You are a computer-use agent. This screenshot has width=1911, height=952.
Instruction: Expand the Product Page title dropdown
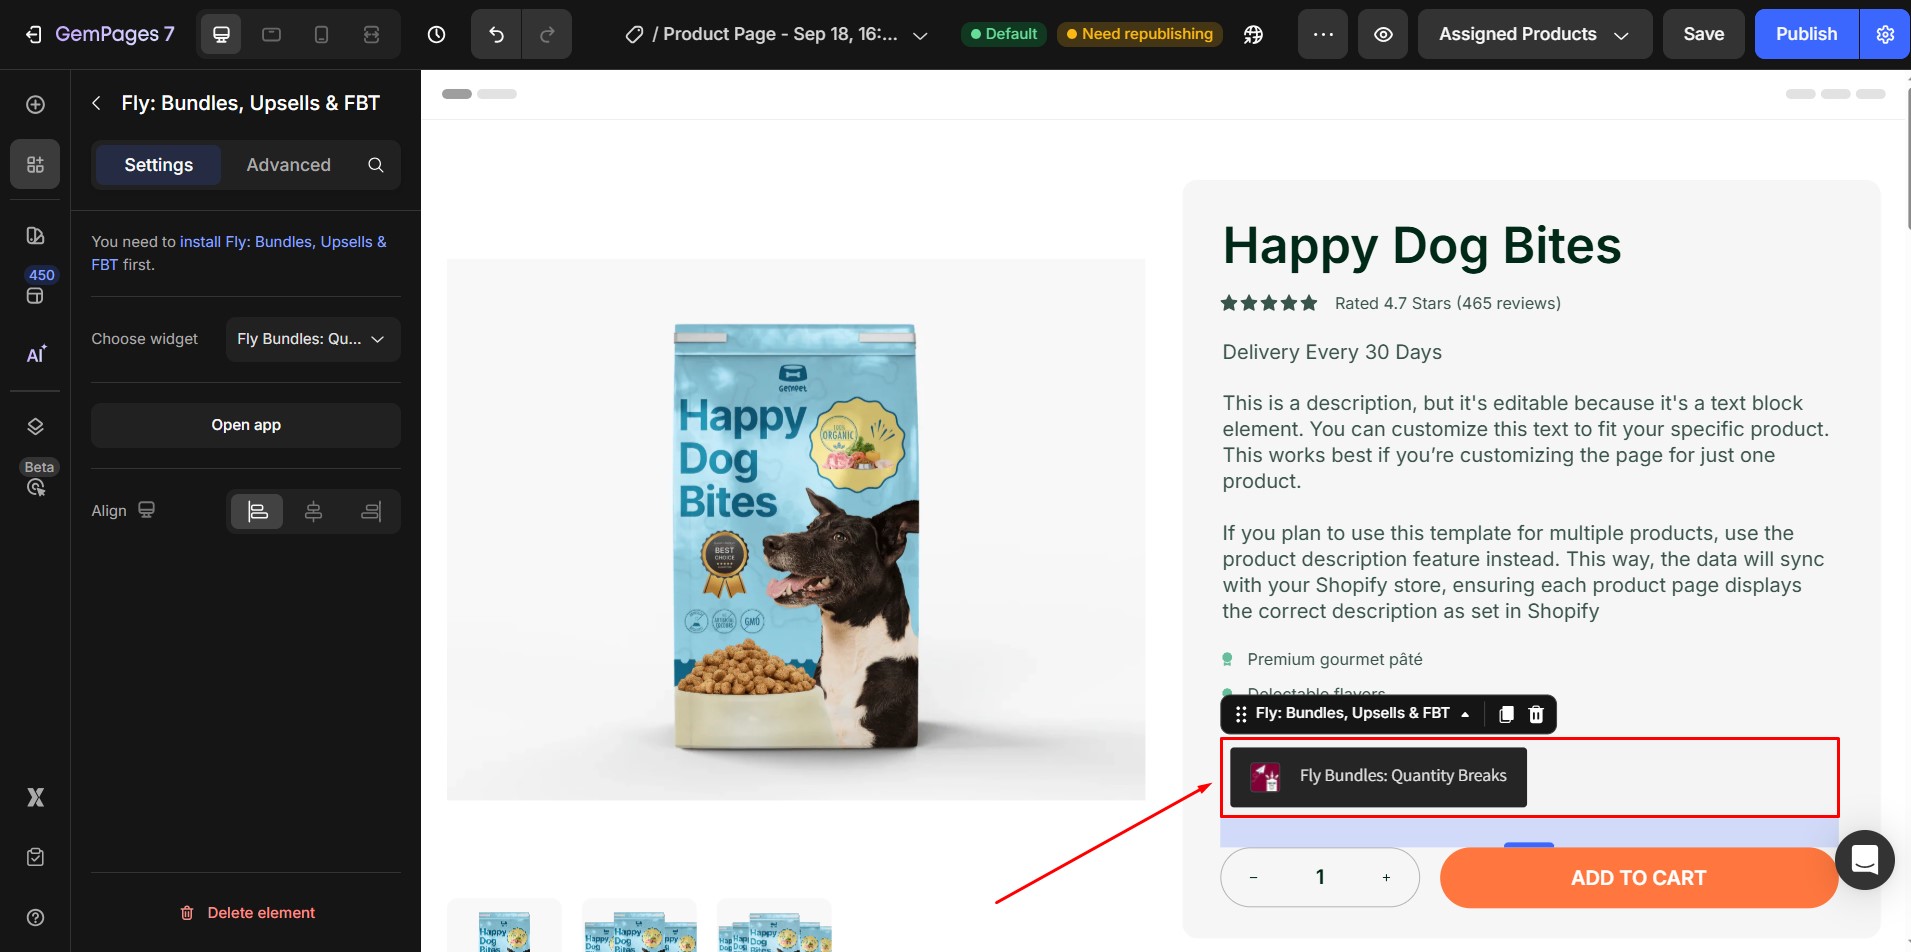coord(920,35)
